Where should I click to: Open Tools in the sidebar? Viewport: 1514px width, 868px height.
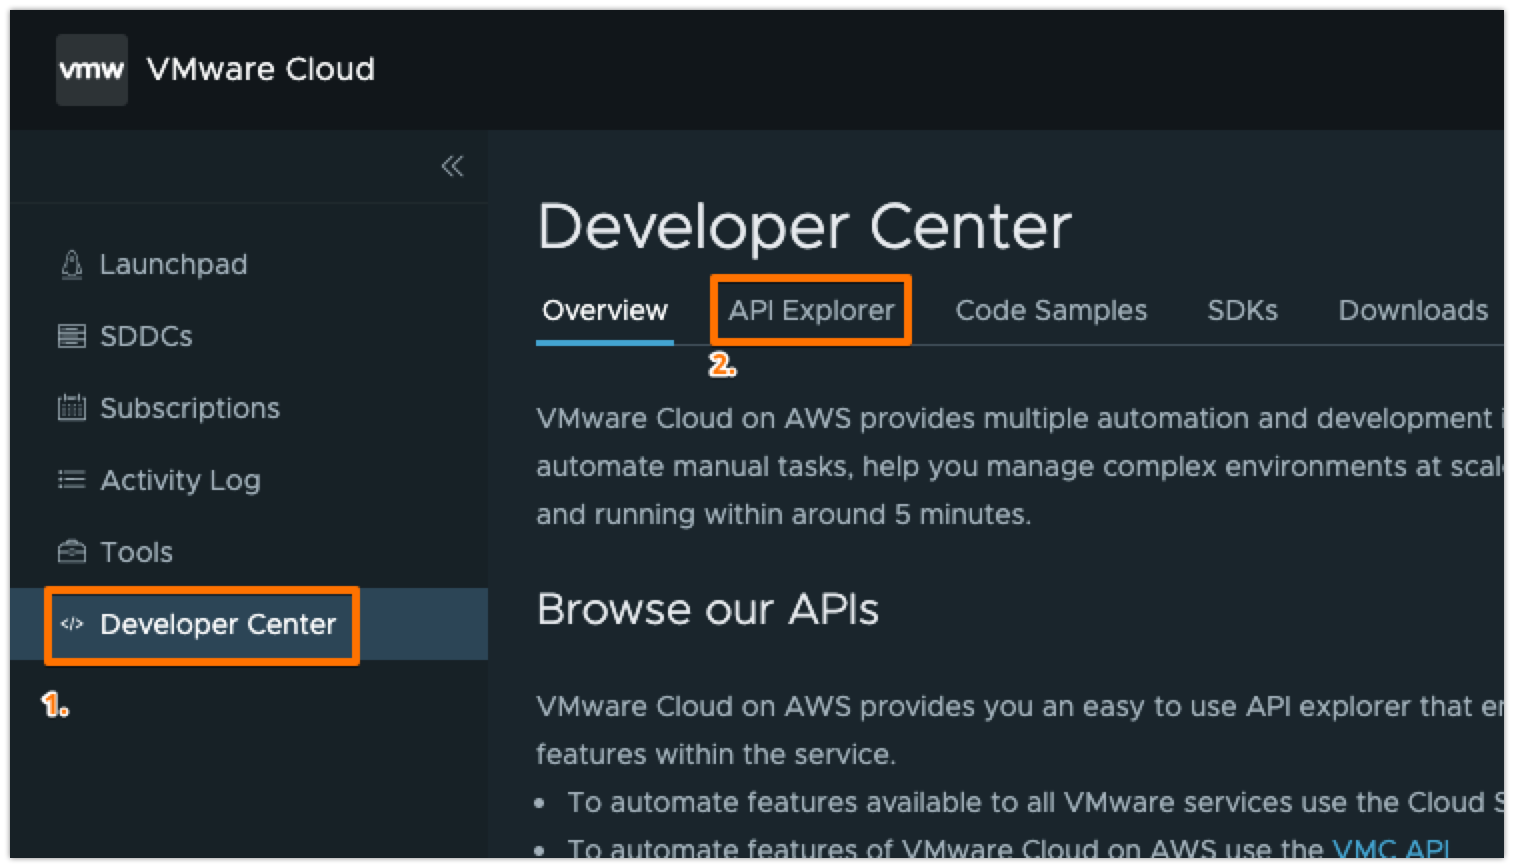[137, 552]
